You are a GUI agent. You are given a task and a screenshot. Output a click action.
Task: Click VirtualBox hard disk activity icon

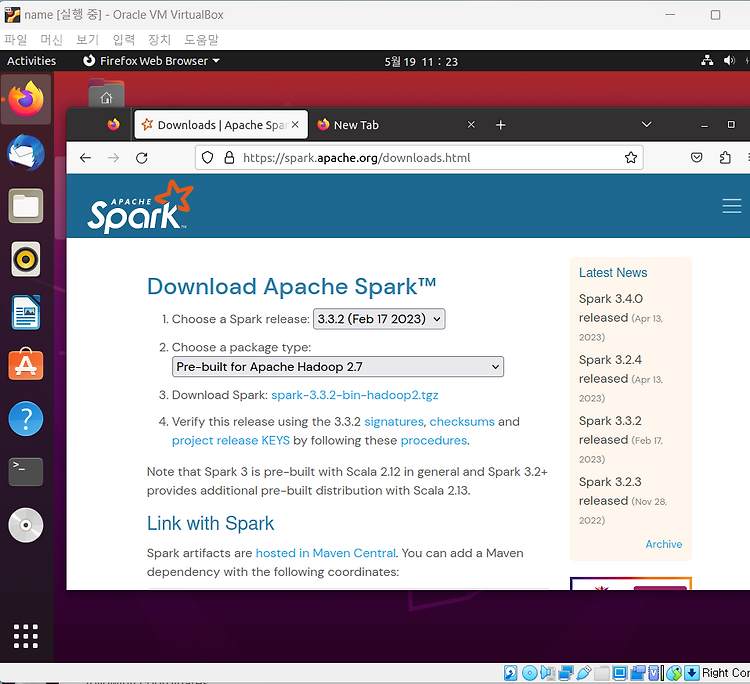tap(510, 673)
